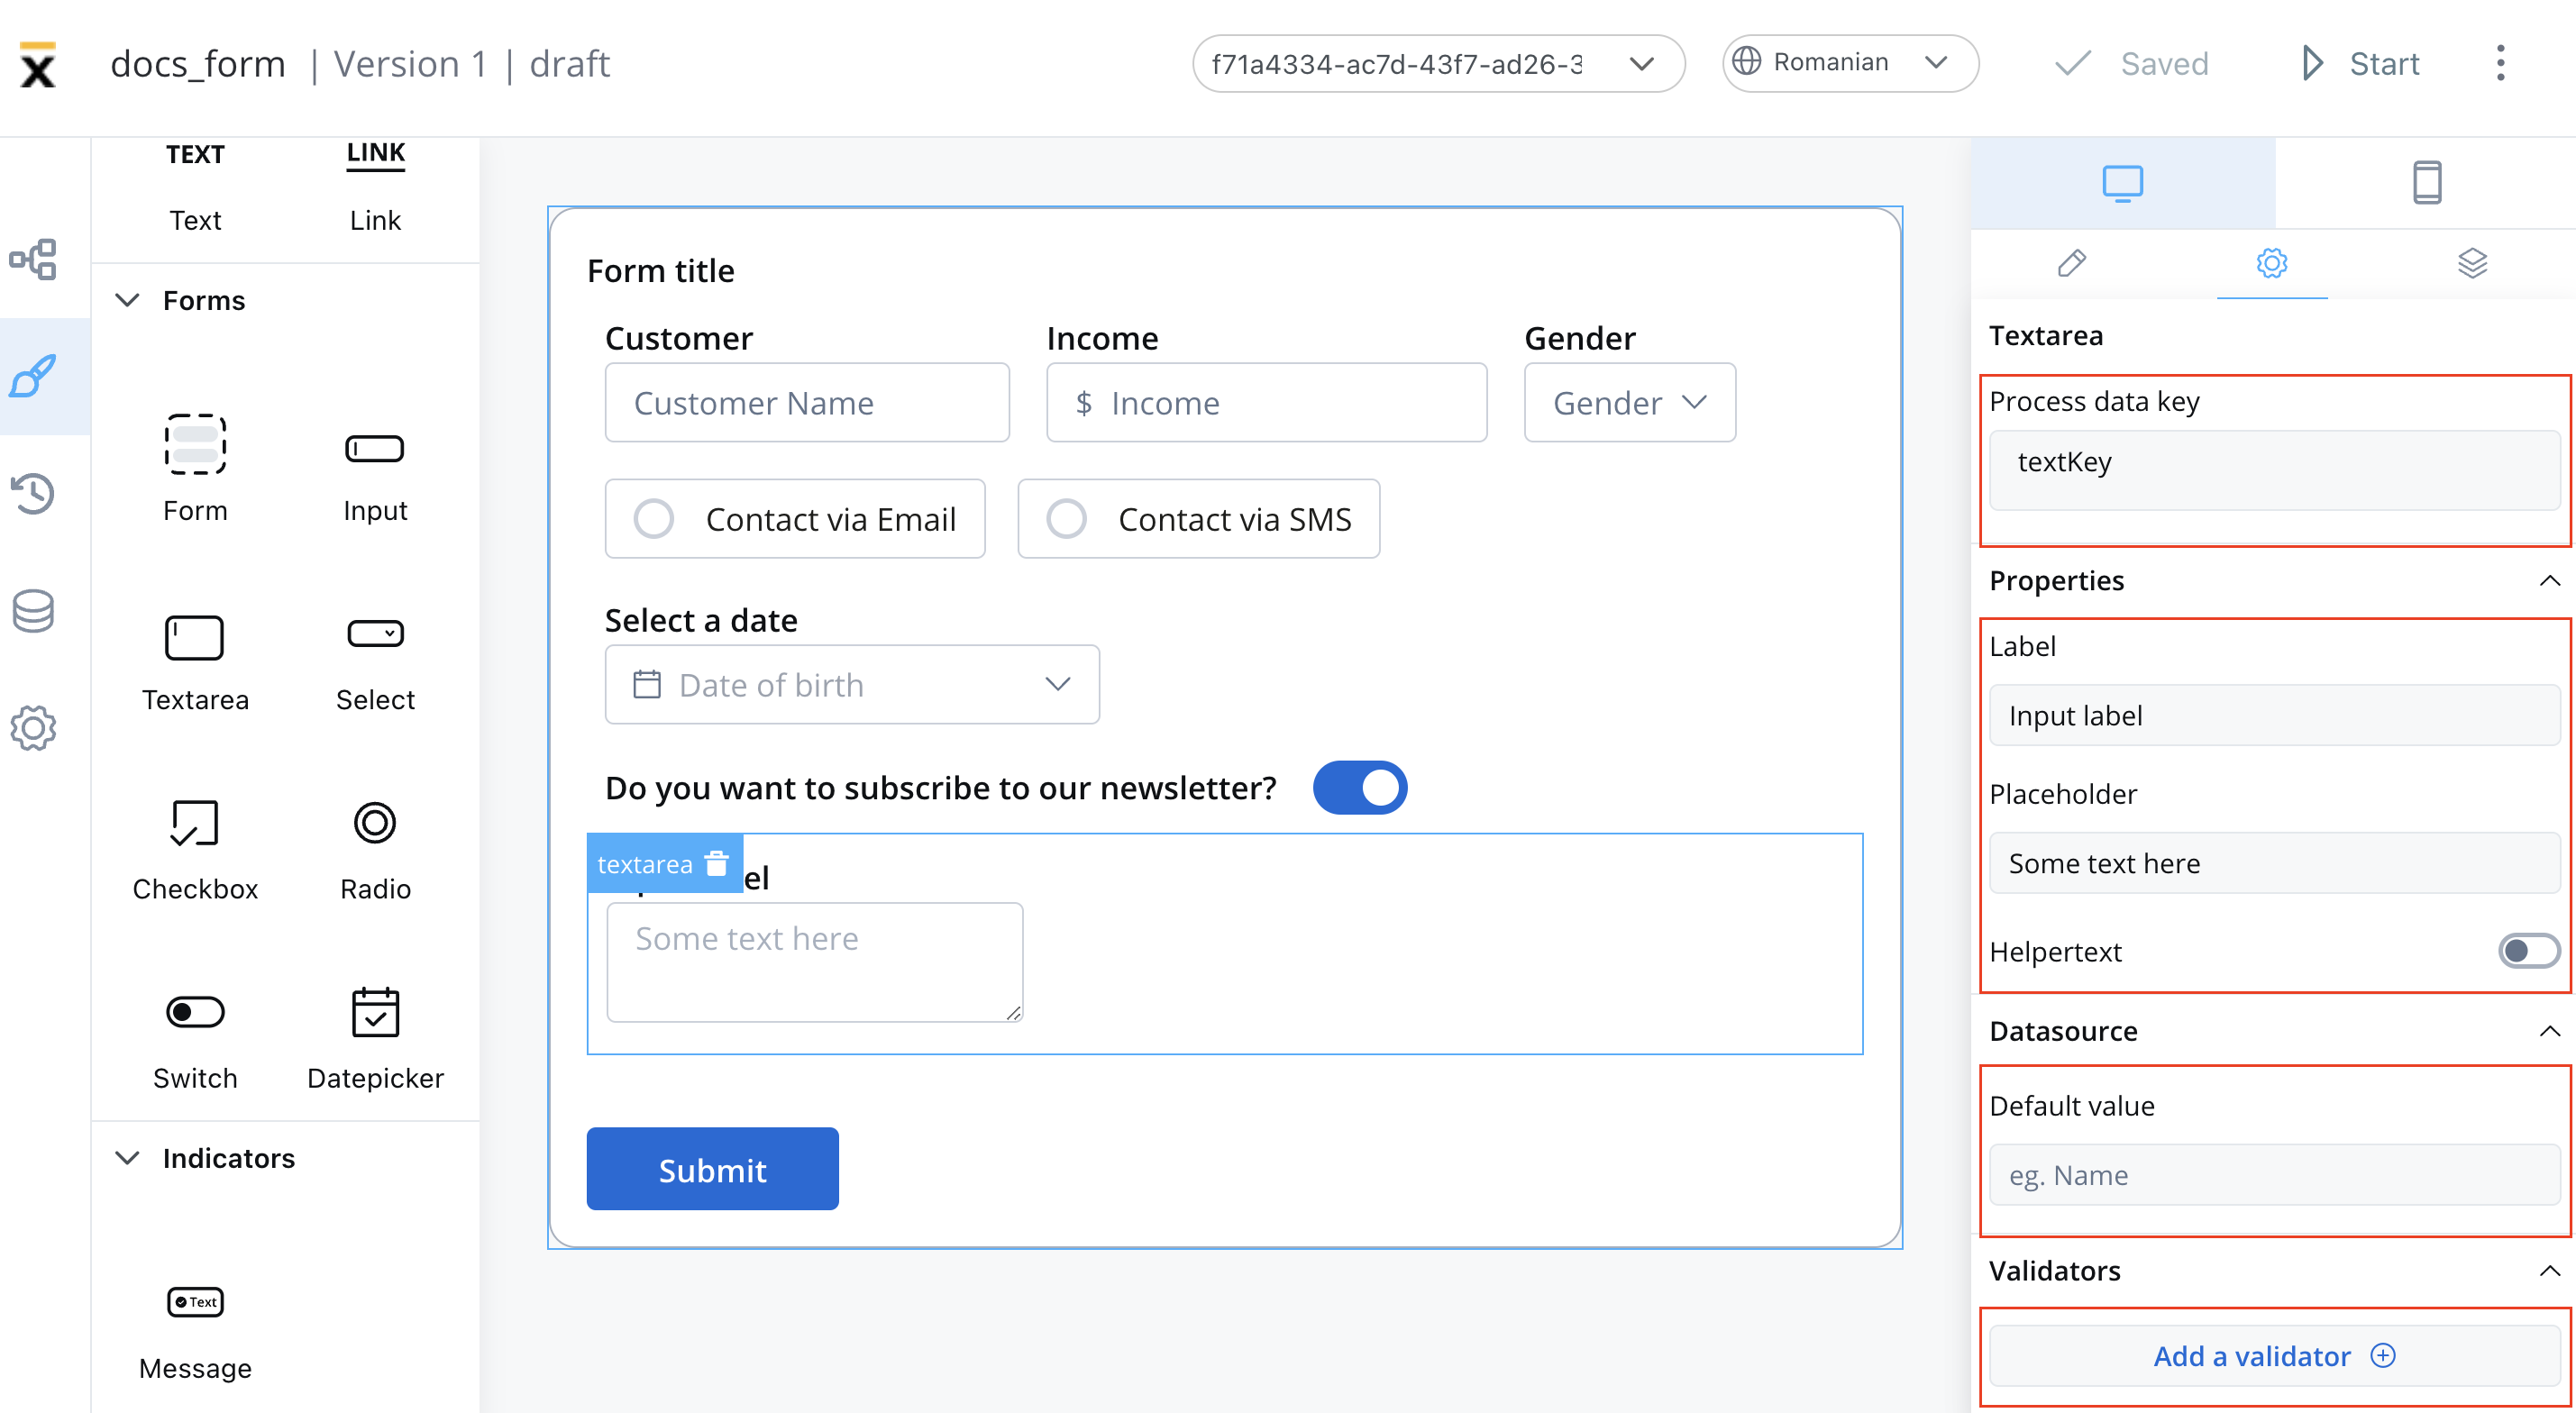Pick the Select component icon
The width and height of the screenshot is (2576, 1413).
coord(375,634)
